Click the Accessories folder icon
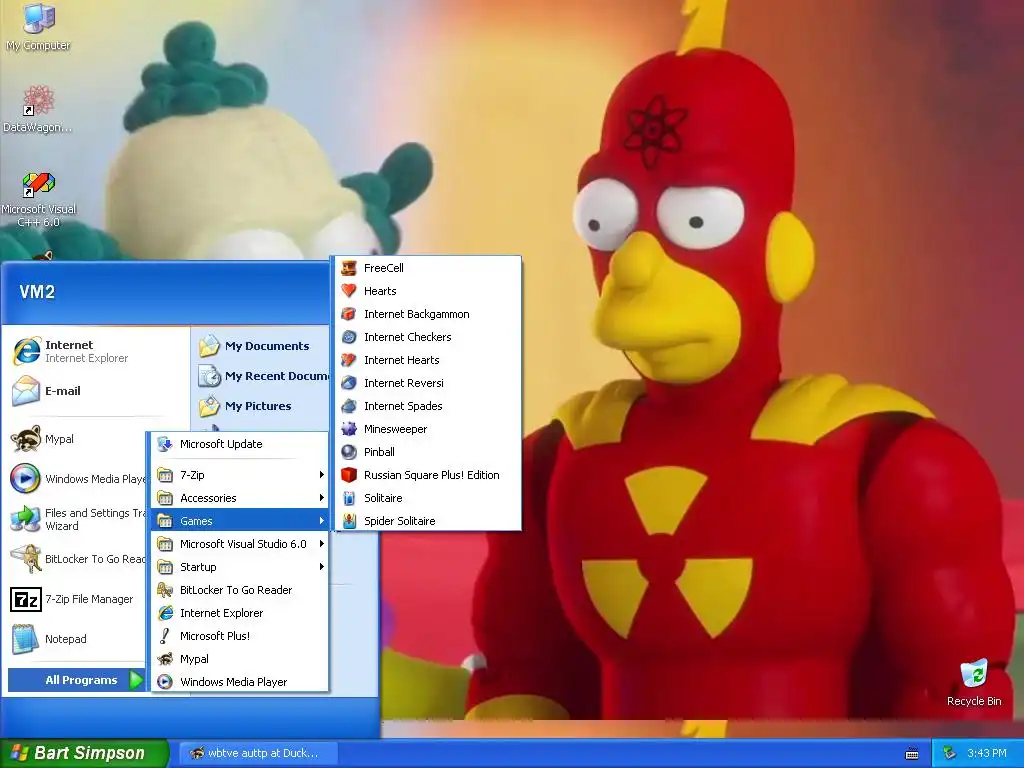This screenshot has width=1024, height=768. pos(165,498)
